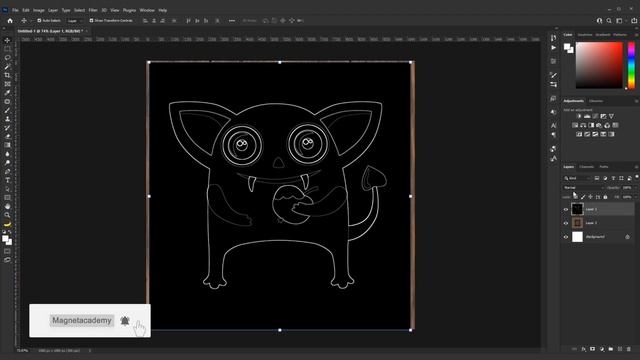Open the layer filter Kind dropdown
Viewport: 640px width, 360px height.
pyautogui.click(x=578, y=178)
